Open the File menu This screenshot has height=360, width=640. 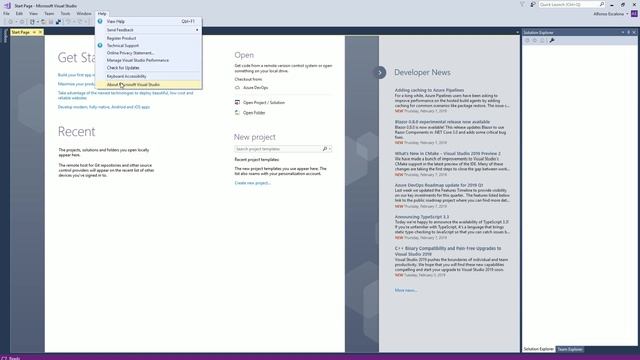(x=7, y=13)
